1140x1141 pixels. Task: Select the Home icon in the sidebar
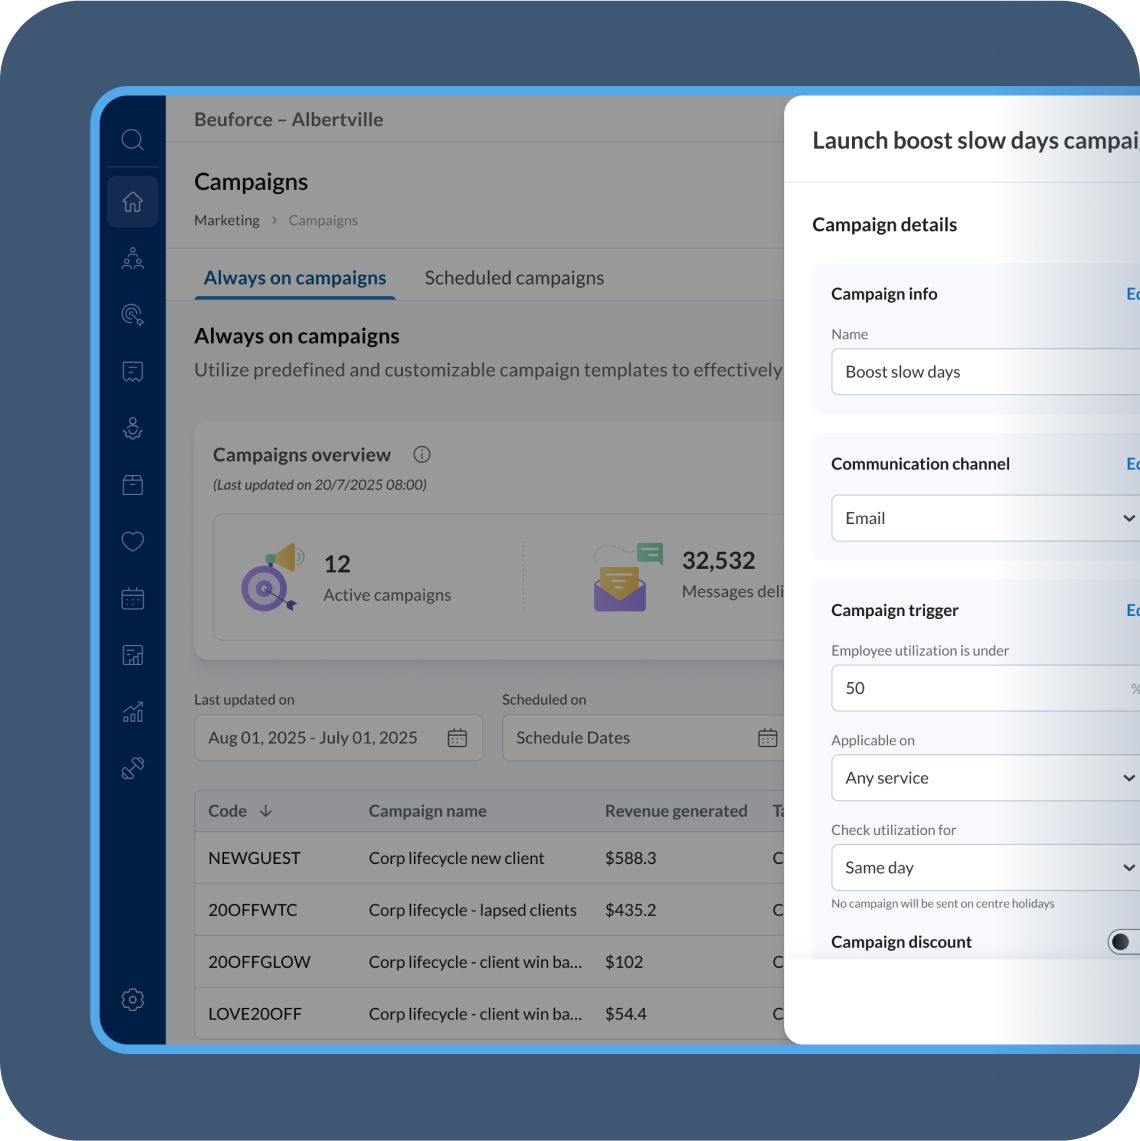click(133, 201)
